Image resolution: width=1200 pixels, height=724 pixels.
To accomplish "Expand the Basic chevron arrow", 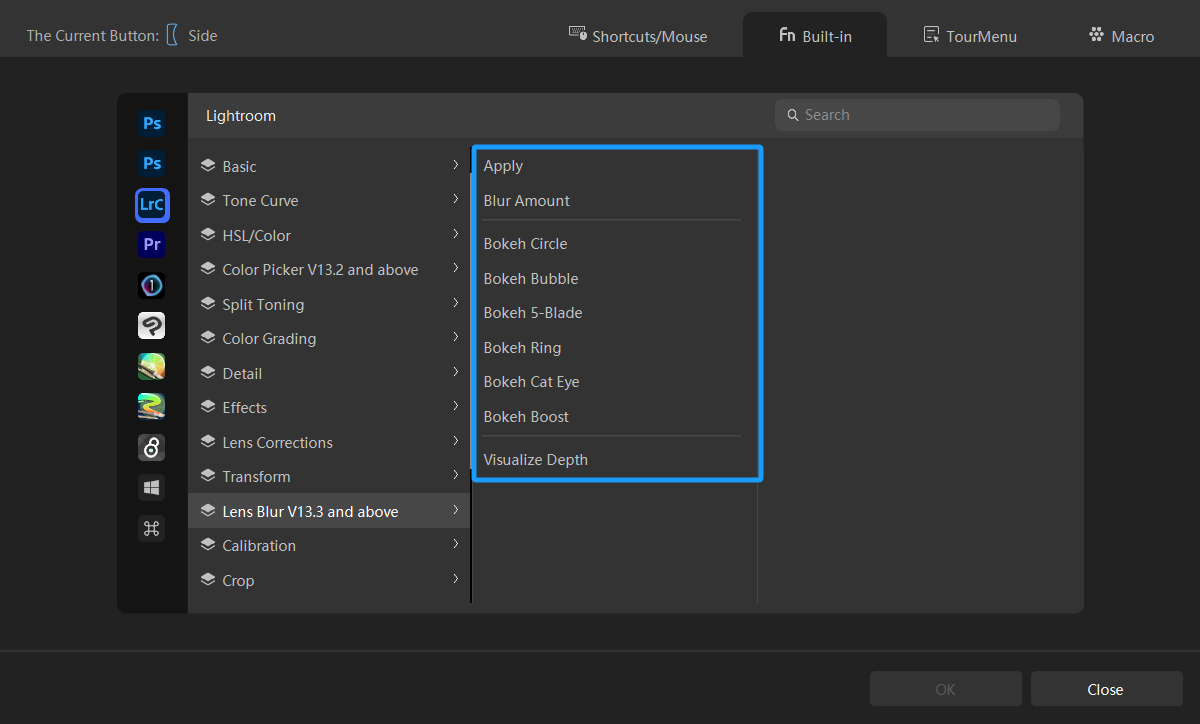I will pyautogui.click(x=455, y=165).
